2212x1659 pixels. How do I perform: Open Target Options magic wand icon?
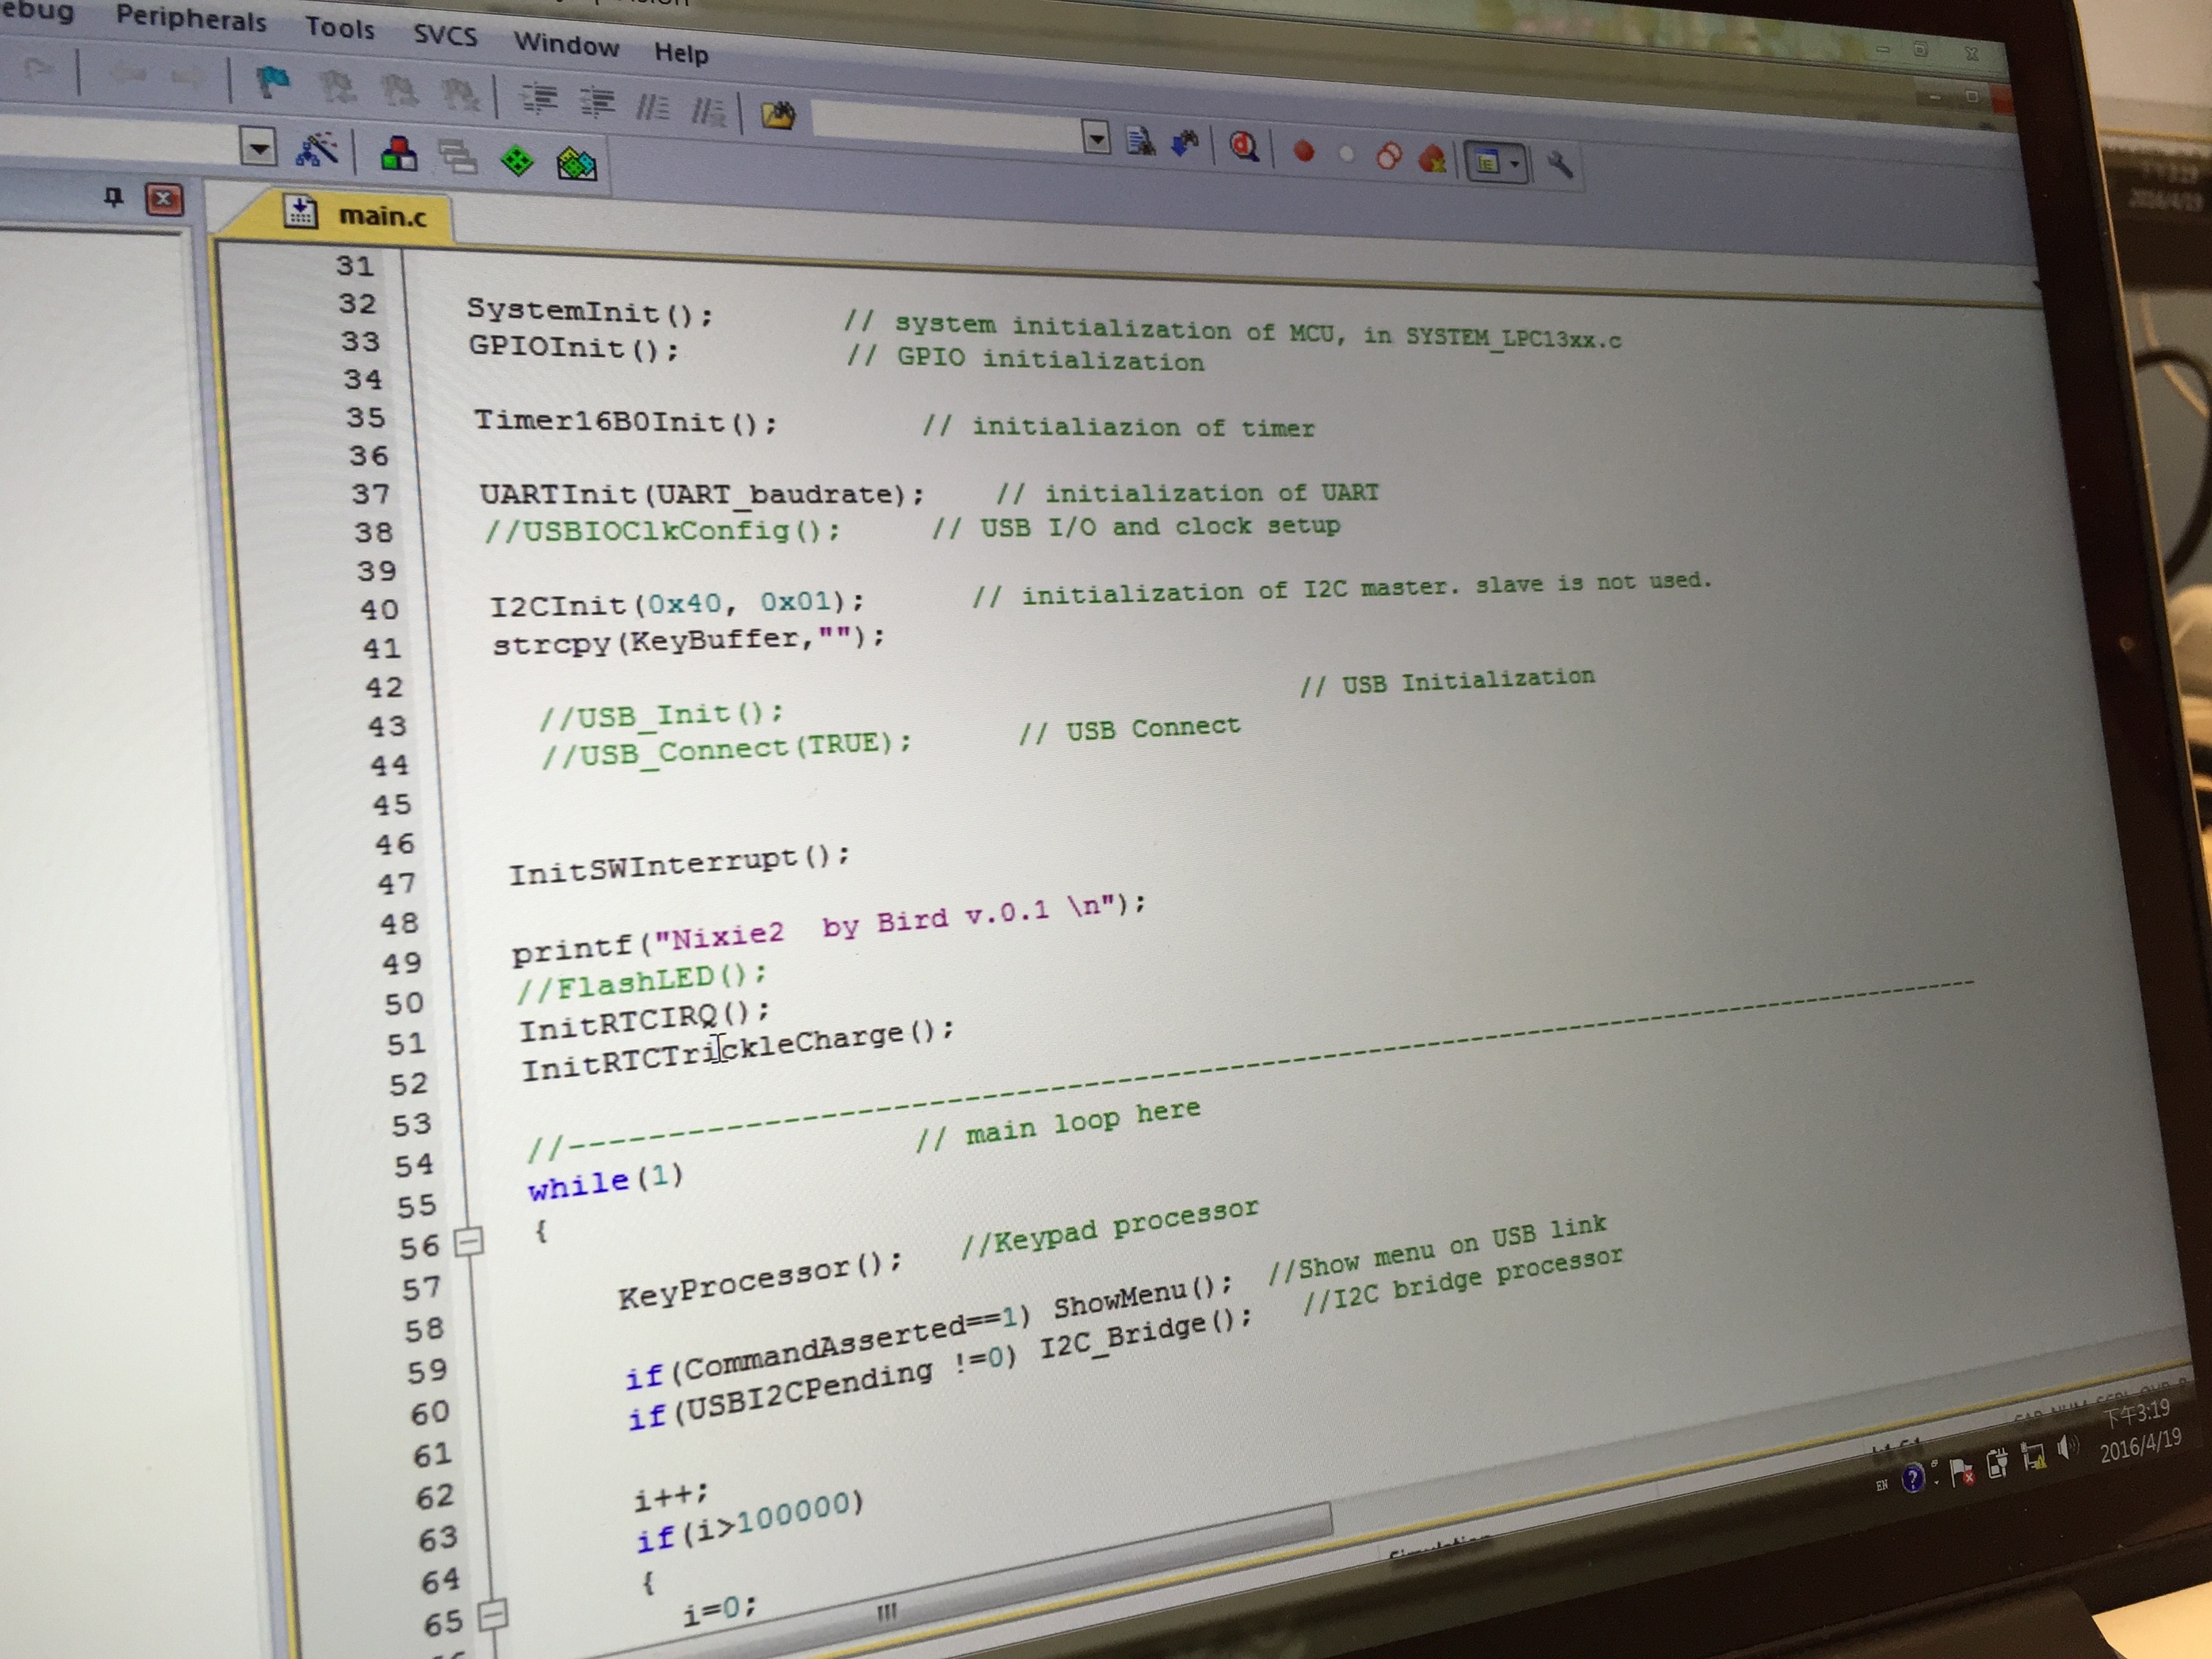(x=317, y=151)
